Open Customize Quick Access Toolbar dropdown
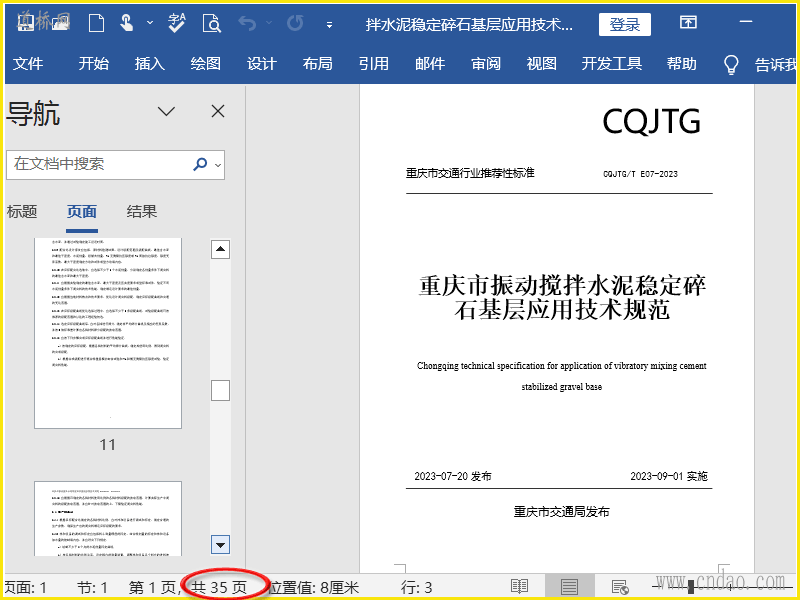Viewport: 800px width, 600px height. (330, 24)
